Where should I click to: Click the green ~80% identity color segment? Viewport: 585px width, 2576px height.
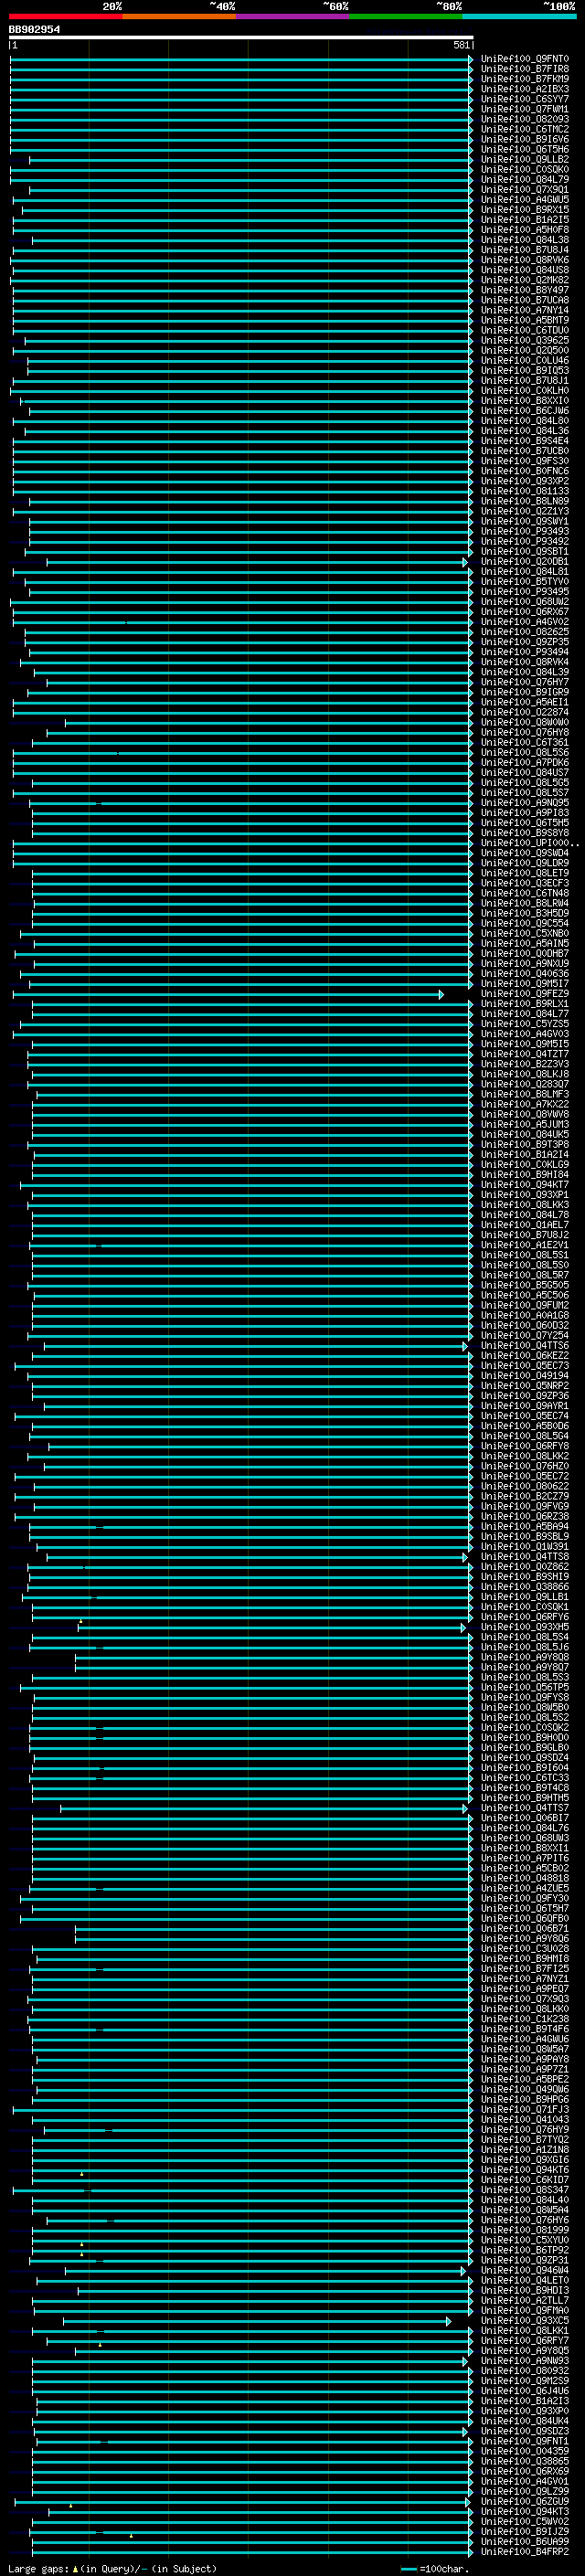(406, 17)
